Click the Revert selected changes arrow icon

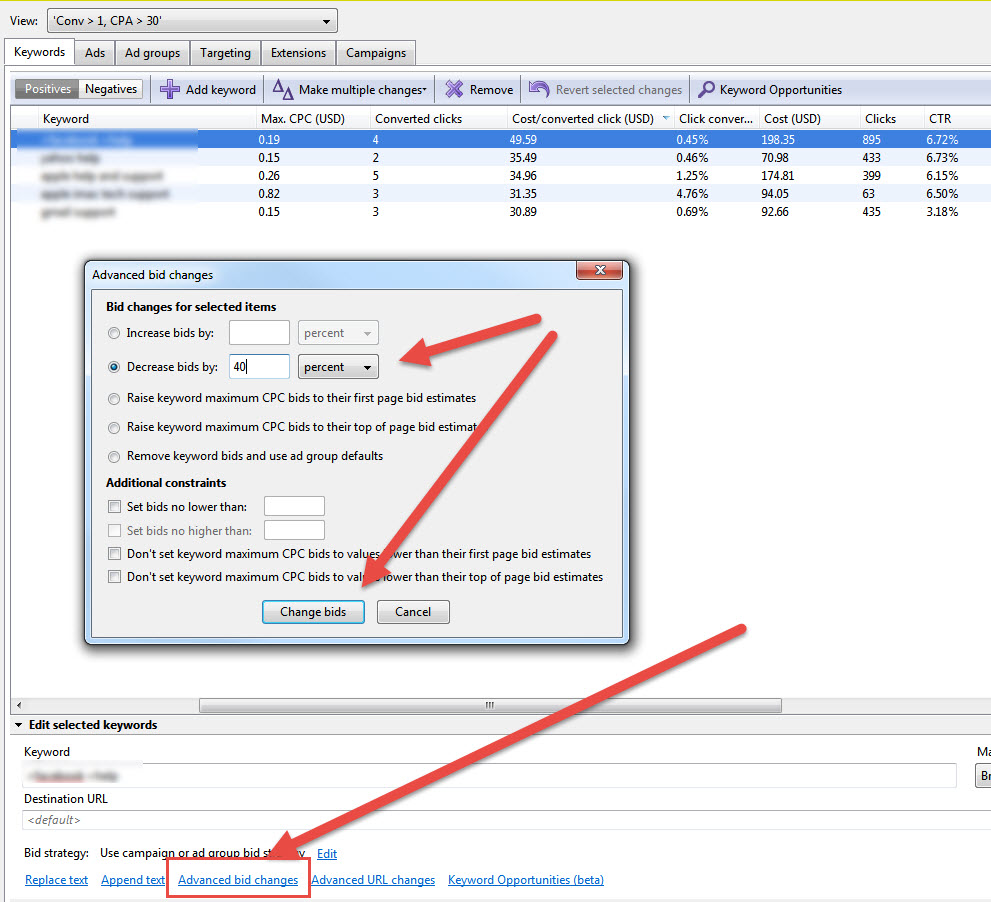tap(539, 90)
